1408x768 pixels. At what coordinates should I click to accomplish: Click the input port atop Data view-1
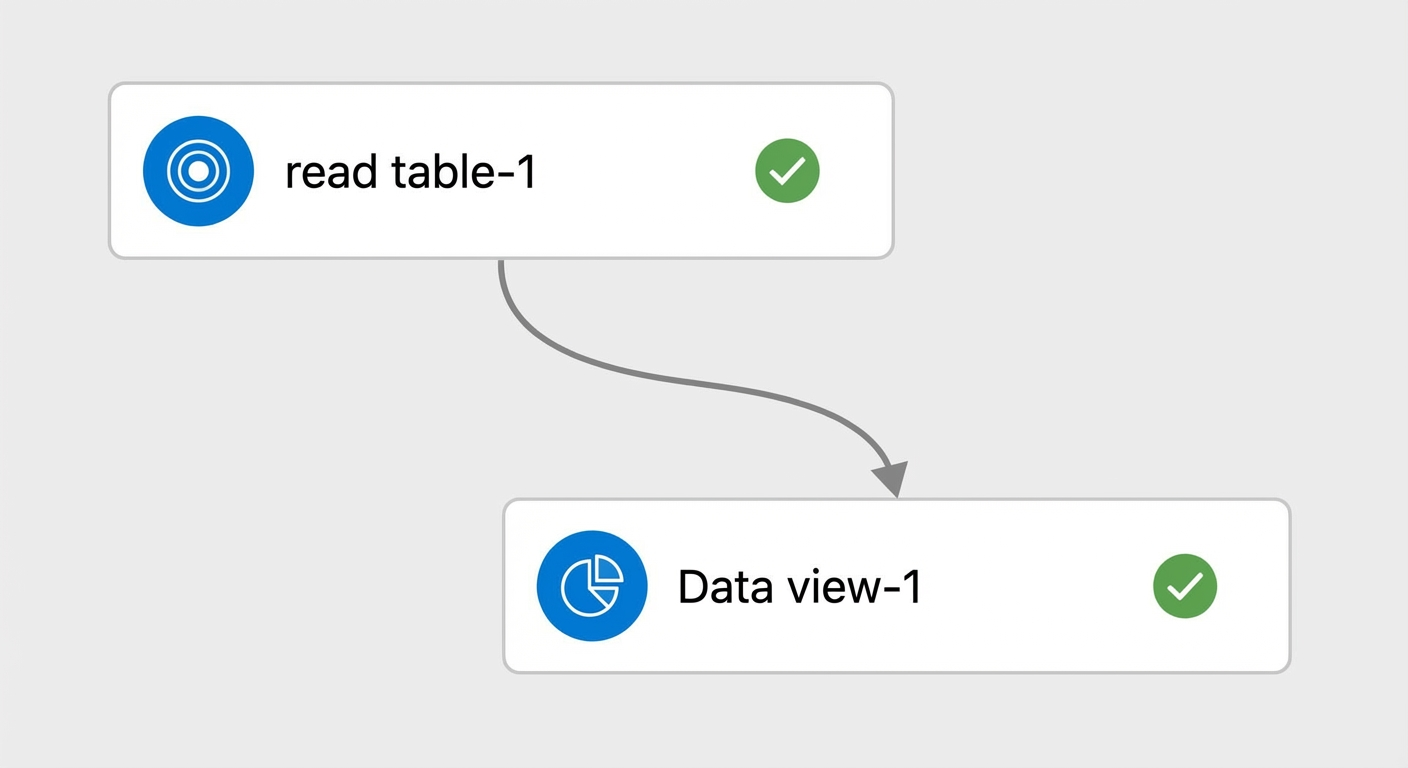pyautogui.click(x=897, y=499)
